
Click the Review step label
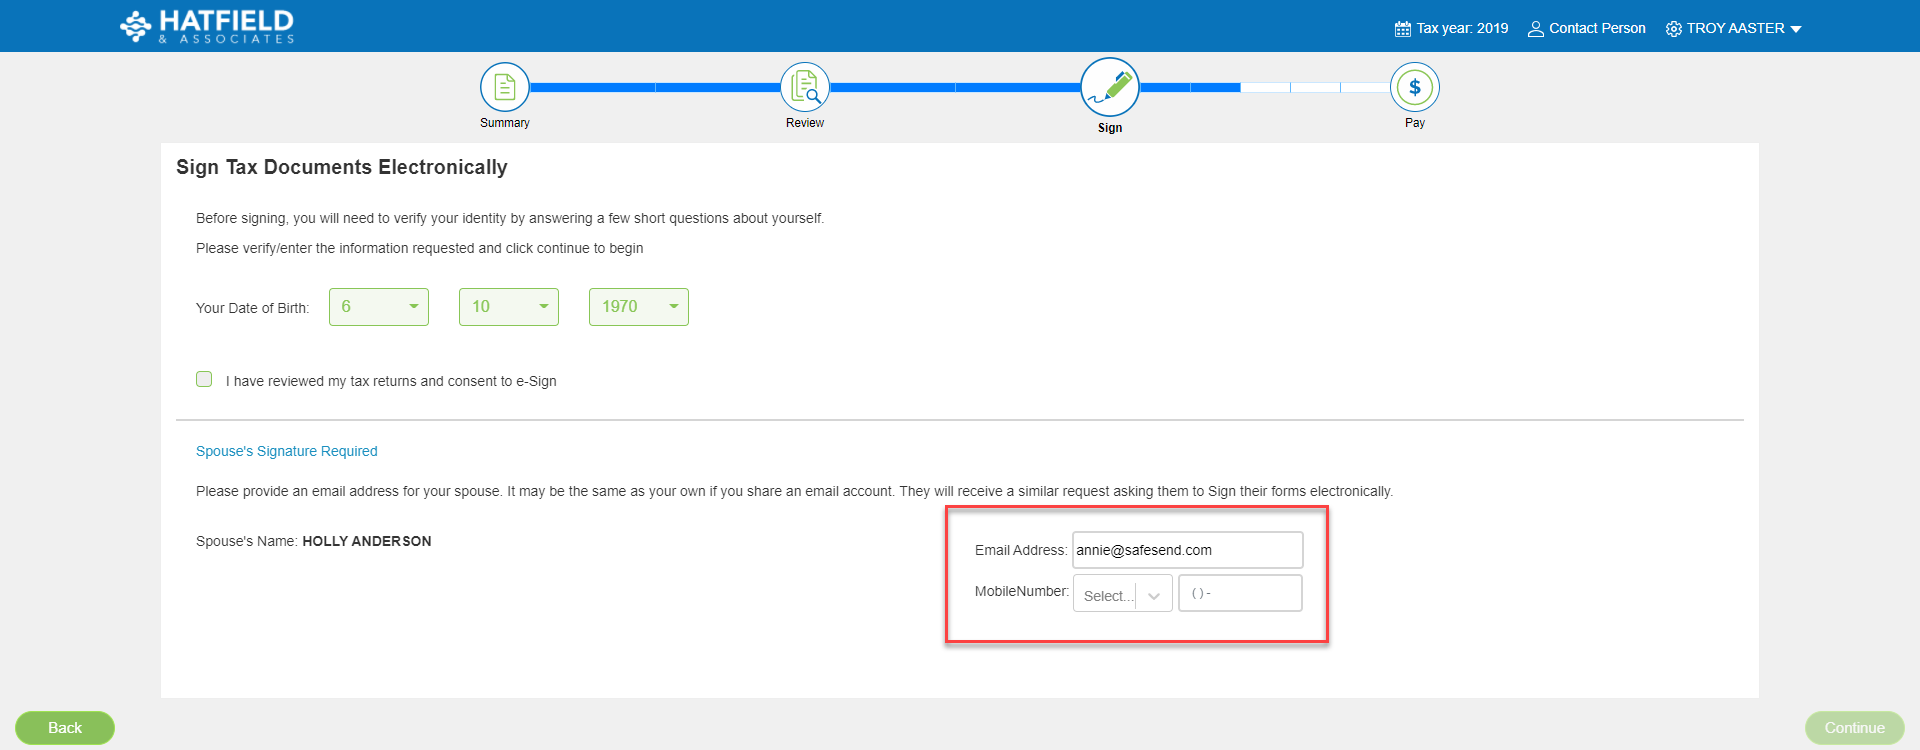point(805,123)
